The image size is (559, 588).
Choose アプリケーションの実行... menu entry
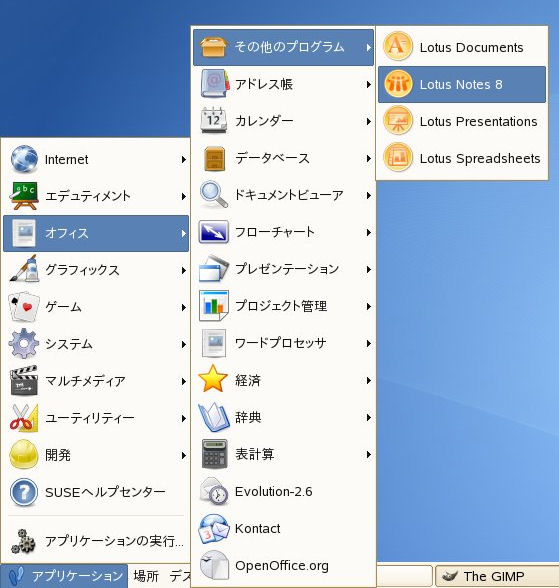(x=96, y=540)
